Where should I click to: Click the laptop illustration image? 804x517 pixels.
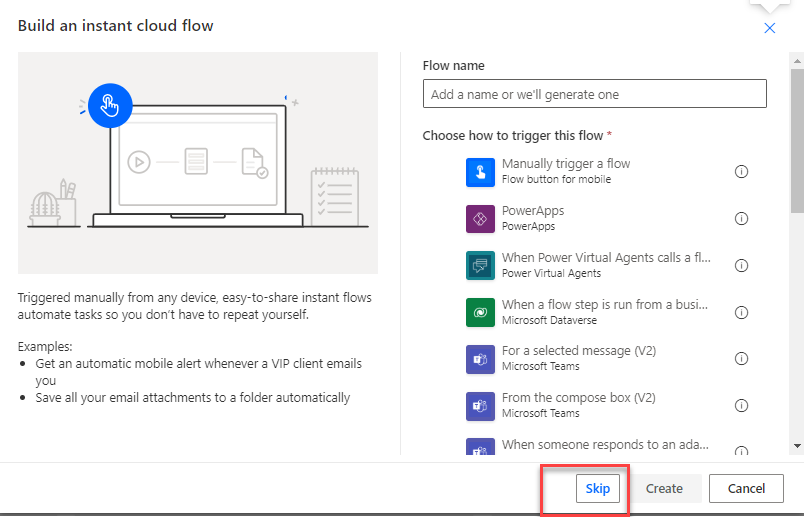click(198, 163)
